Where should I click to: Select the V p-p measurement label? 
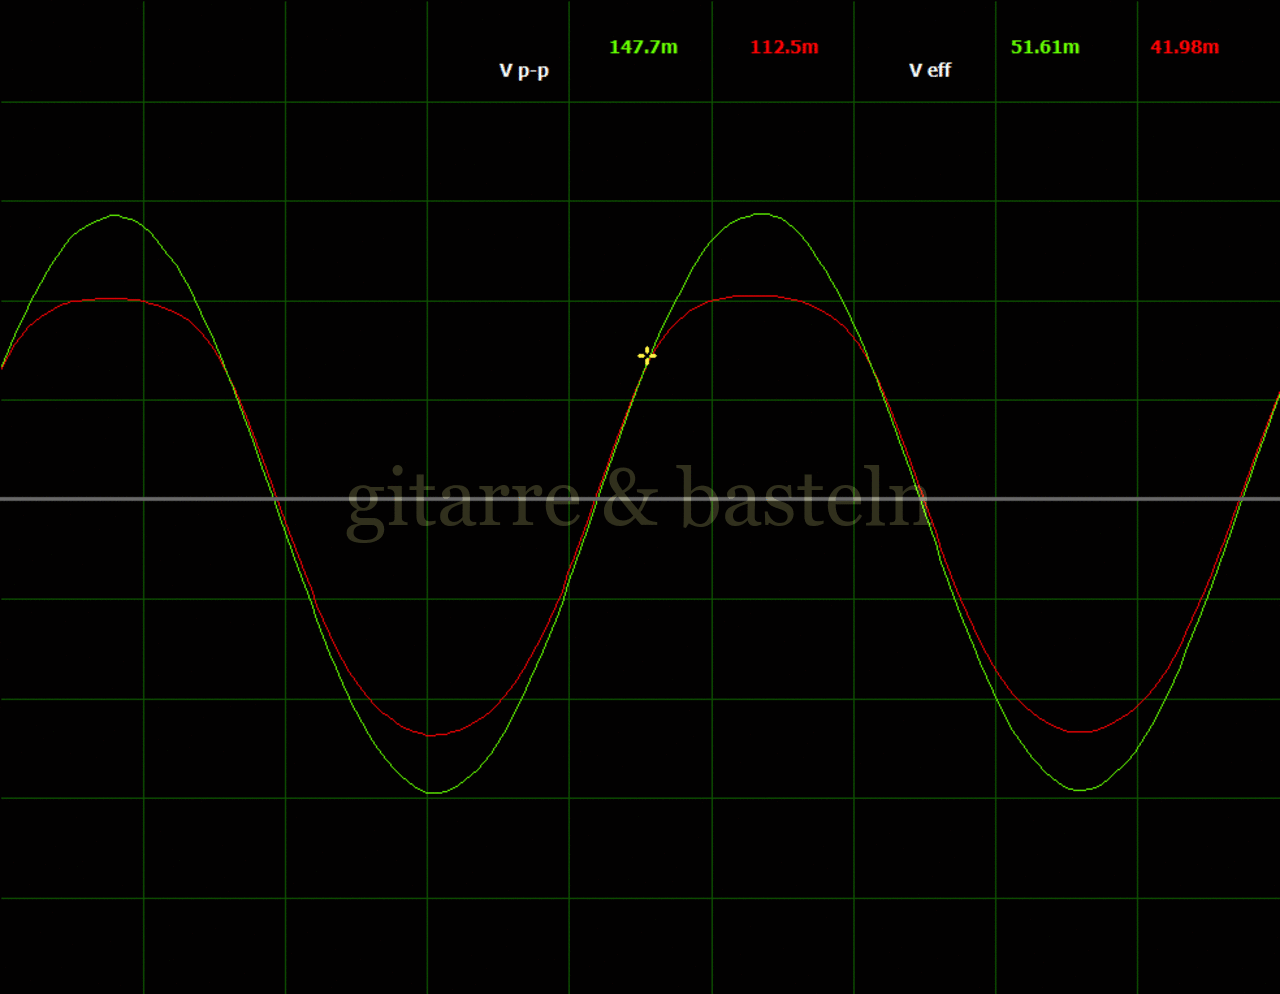point(524,70)
